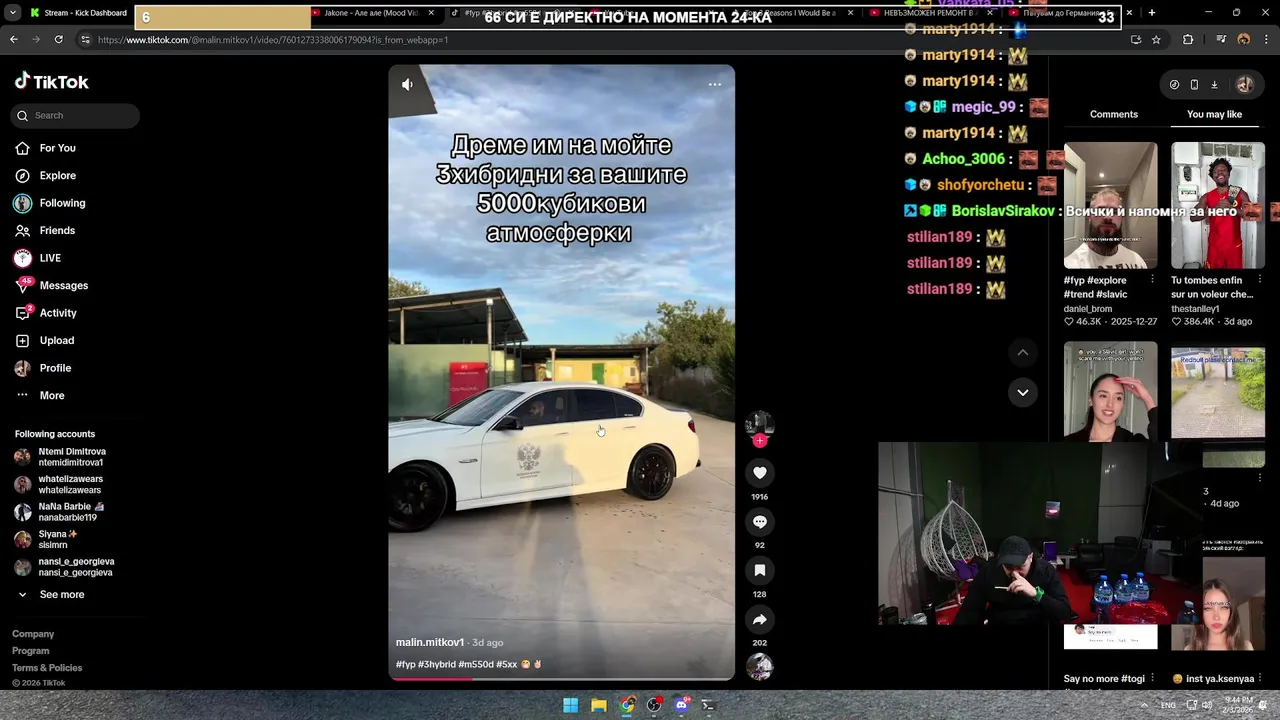Open Discord from the taskbar
The width and height of the screenshot is (1280, 720).
682,705
